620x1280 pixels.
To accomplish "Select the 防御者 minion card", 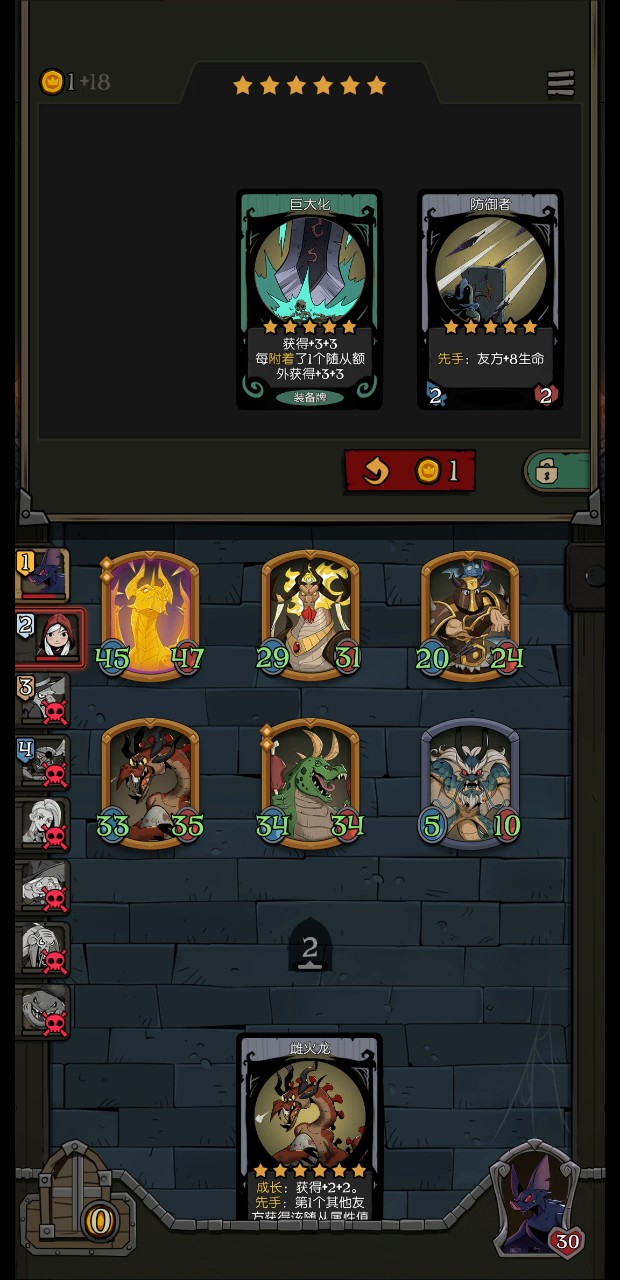I will (x=490, y=300).
